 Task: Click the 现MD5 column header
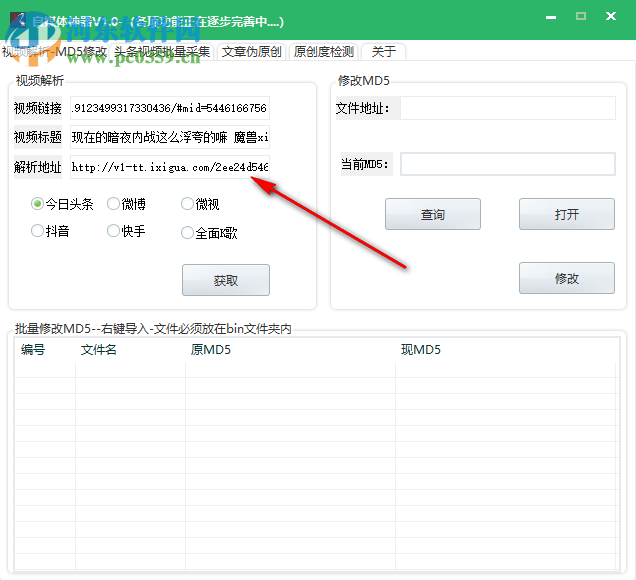[507, 350]
